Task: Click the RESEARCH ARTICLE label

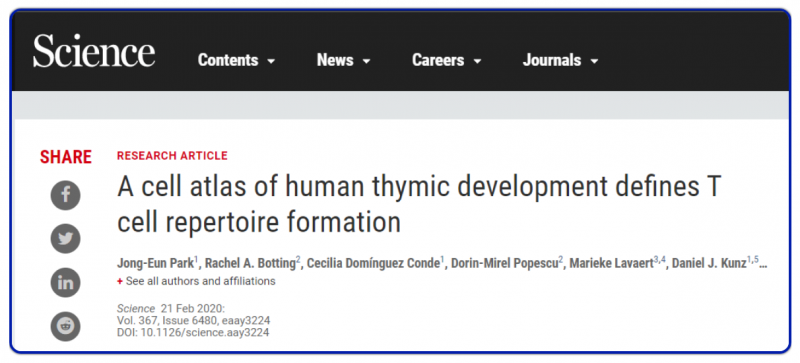Action: (172, 156)
